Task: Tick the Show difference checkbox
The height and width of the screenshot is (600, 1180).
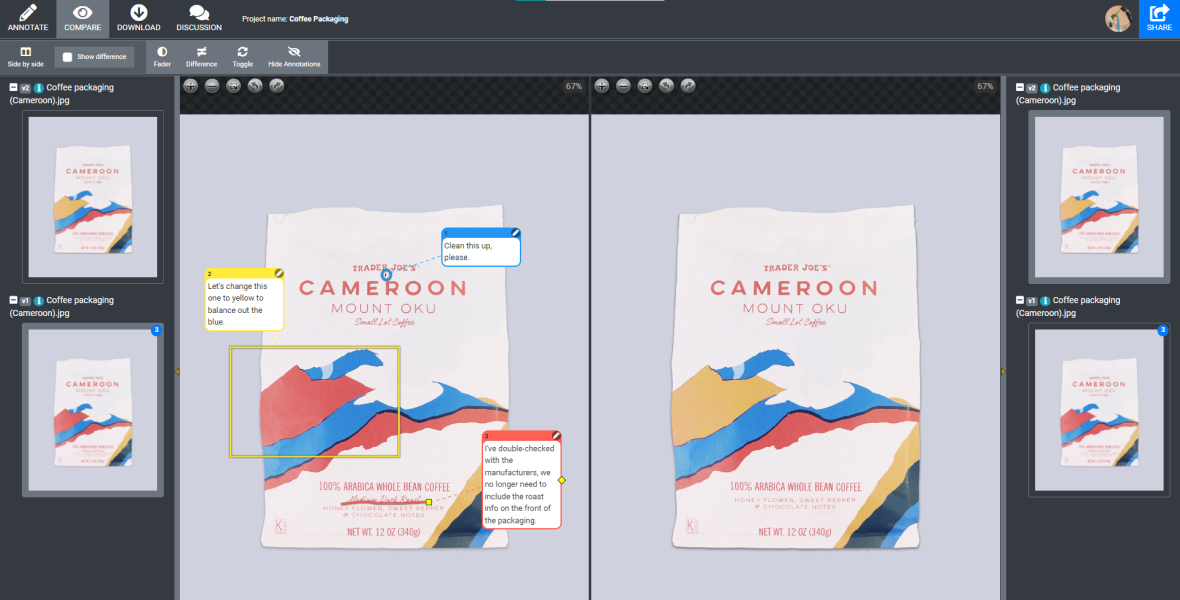Action: (68, 57)
